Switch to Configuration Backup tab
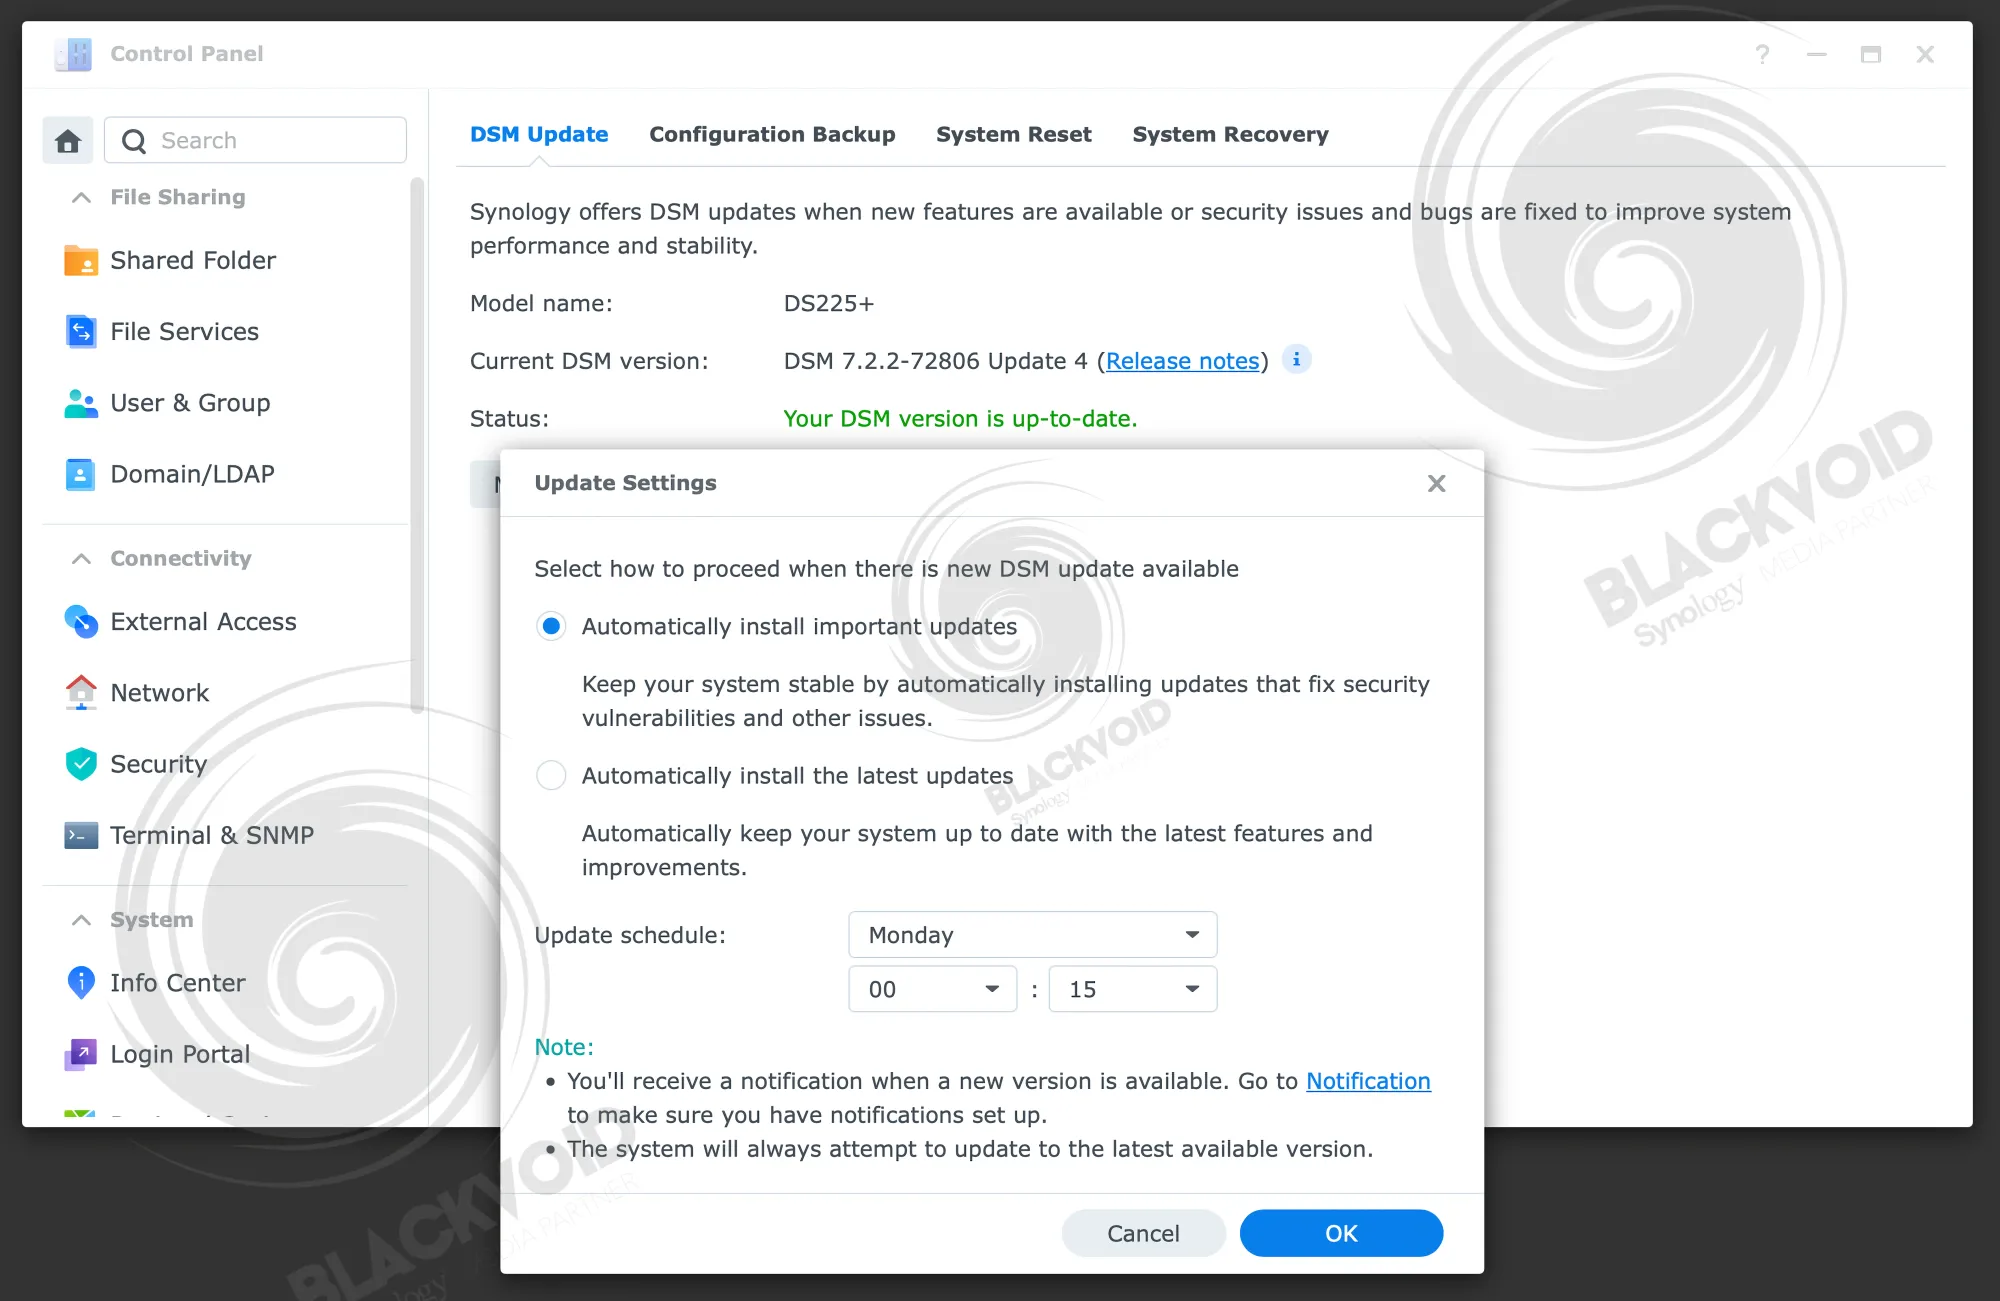 (772, 135)
